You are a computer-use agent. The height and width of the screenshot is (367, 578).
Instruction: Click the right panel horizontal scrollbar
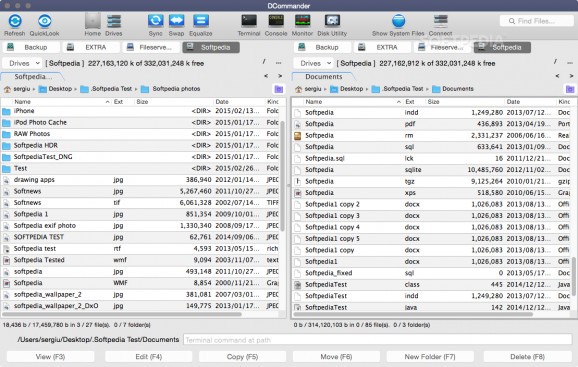pyautogui.click(x=413, y=314)
